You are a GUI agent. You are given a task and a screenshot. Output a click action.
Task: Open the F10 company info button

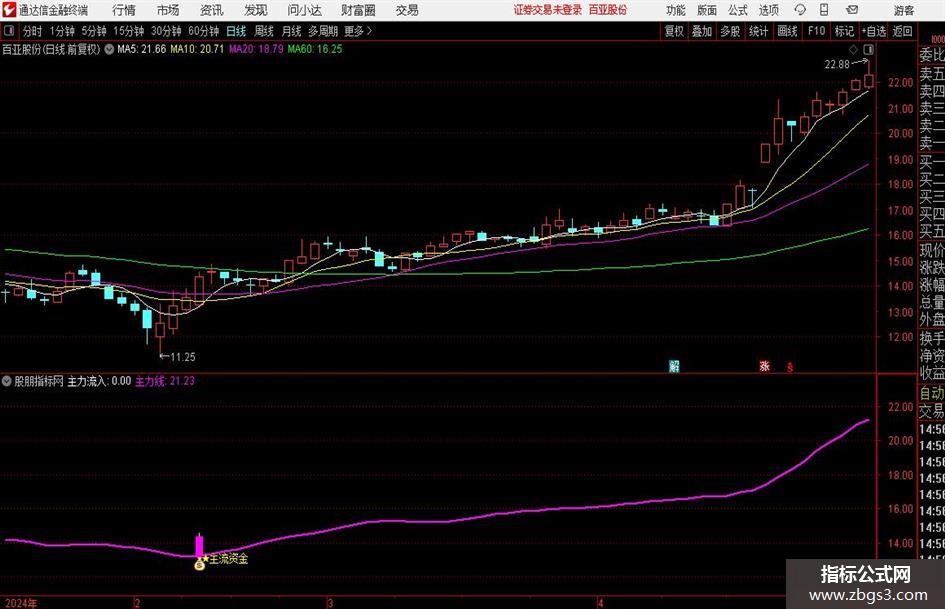(x=816, y=31)
